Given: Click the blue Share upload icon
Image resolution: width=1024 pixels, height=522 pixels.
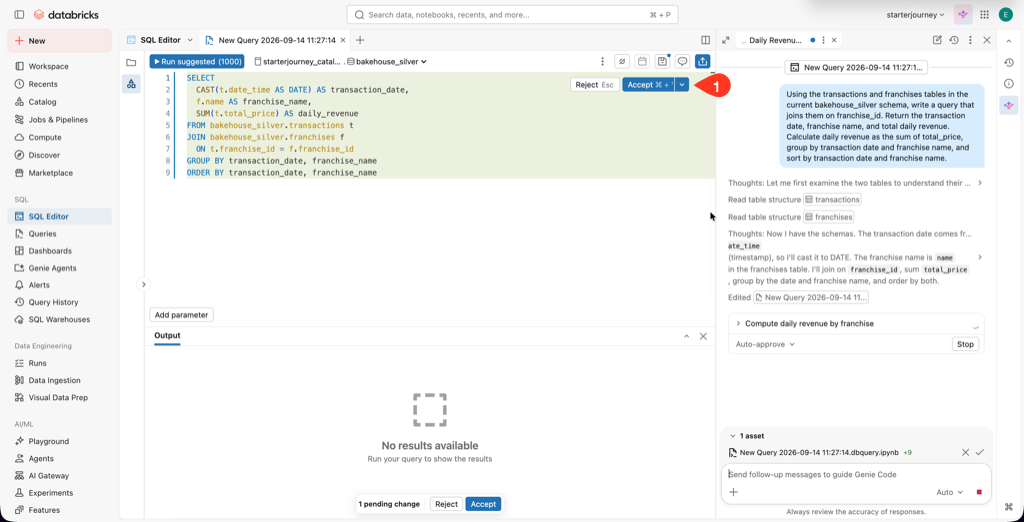Looking at the screenshot, I should click(703, 61).
